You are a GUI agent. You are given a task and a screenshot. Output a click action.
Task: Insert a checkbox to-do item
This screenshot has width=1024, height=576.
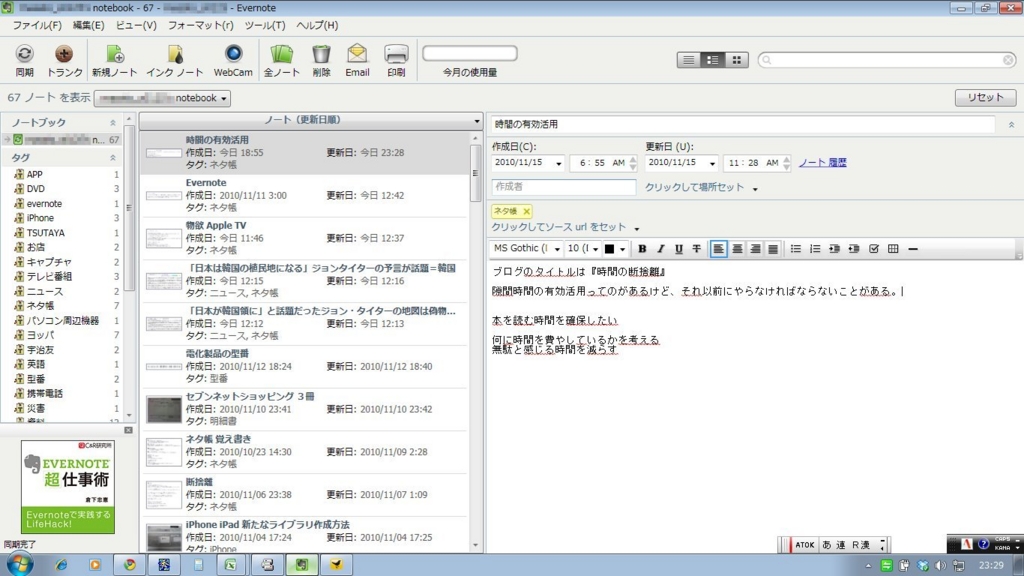tap(874, 249)
